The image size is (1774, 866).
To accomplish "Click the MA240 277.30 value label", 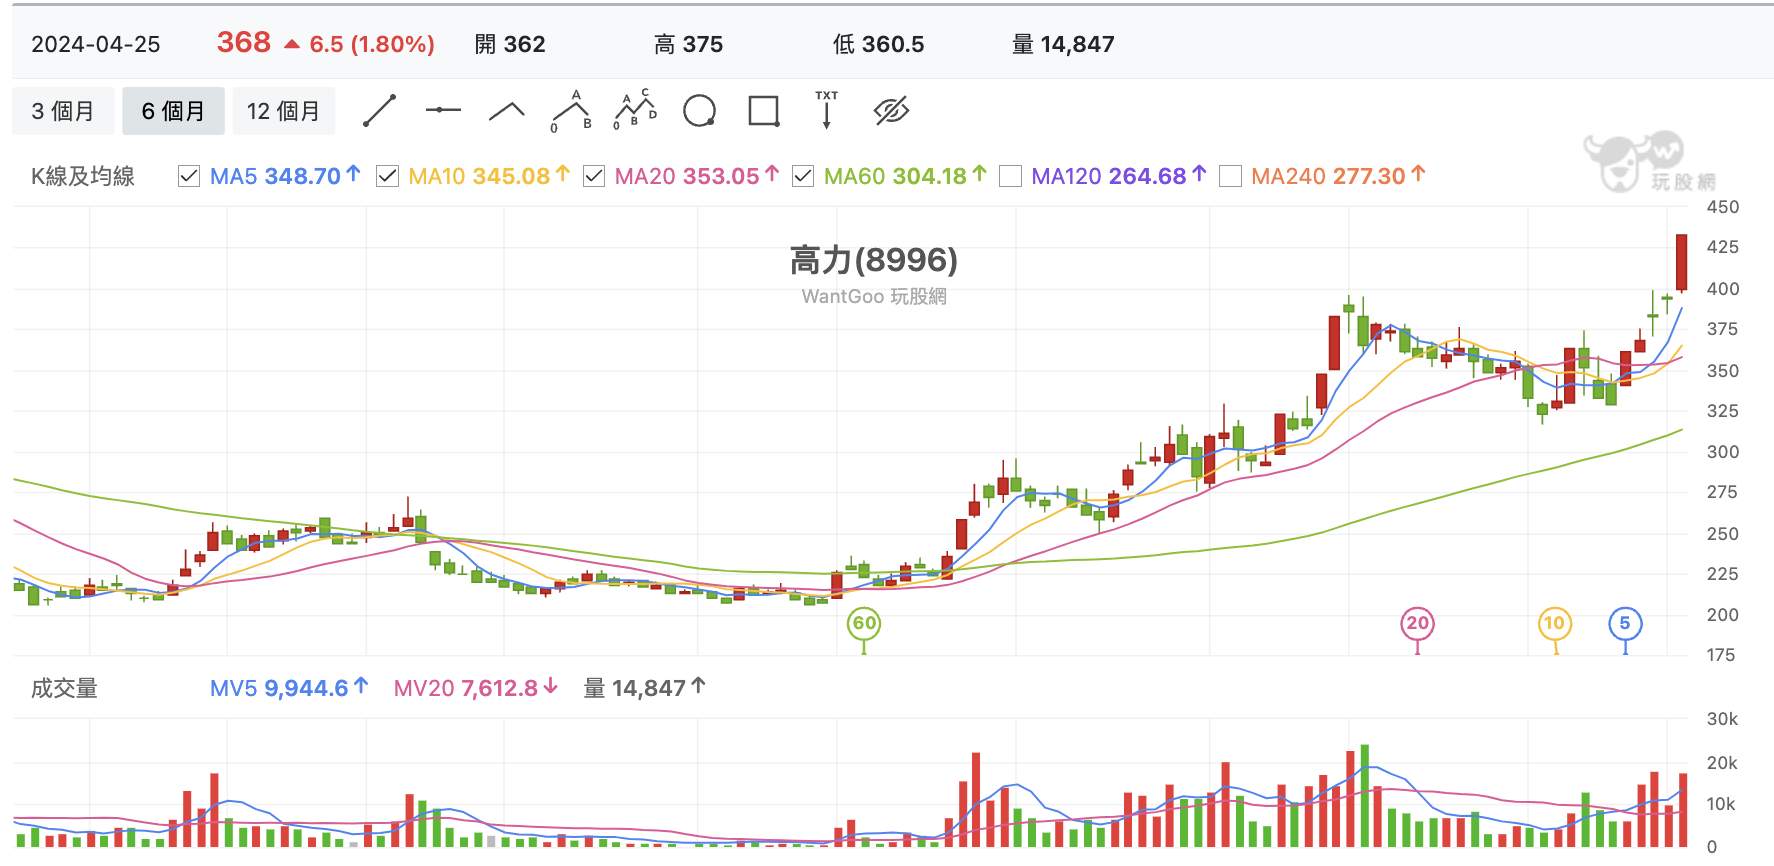I will (x=1338, y=176).
